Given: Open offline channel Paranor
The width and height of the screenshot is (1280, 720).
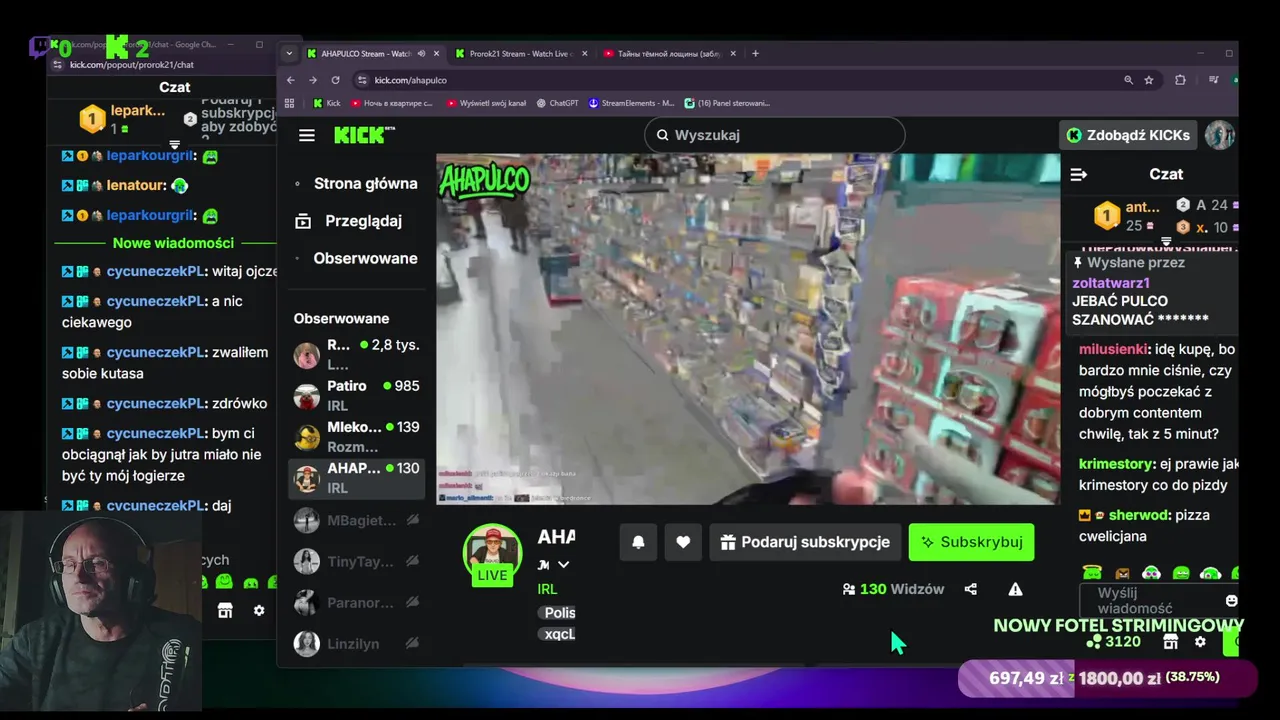Looking at the screenshot, I should [356, 602].
